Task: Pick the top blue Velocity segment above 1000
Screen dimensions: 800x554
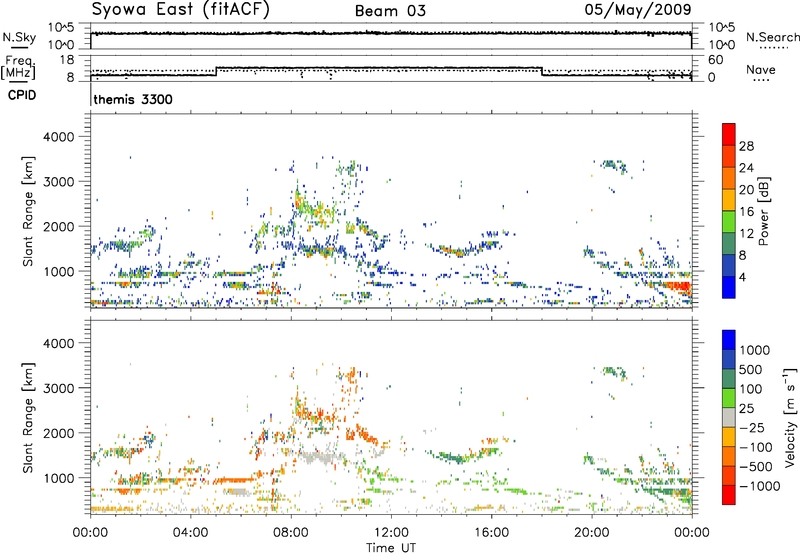Action: 729,340
